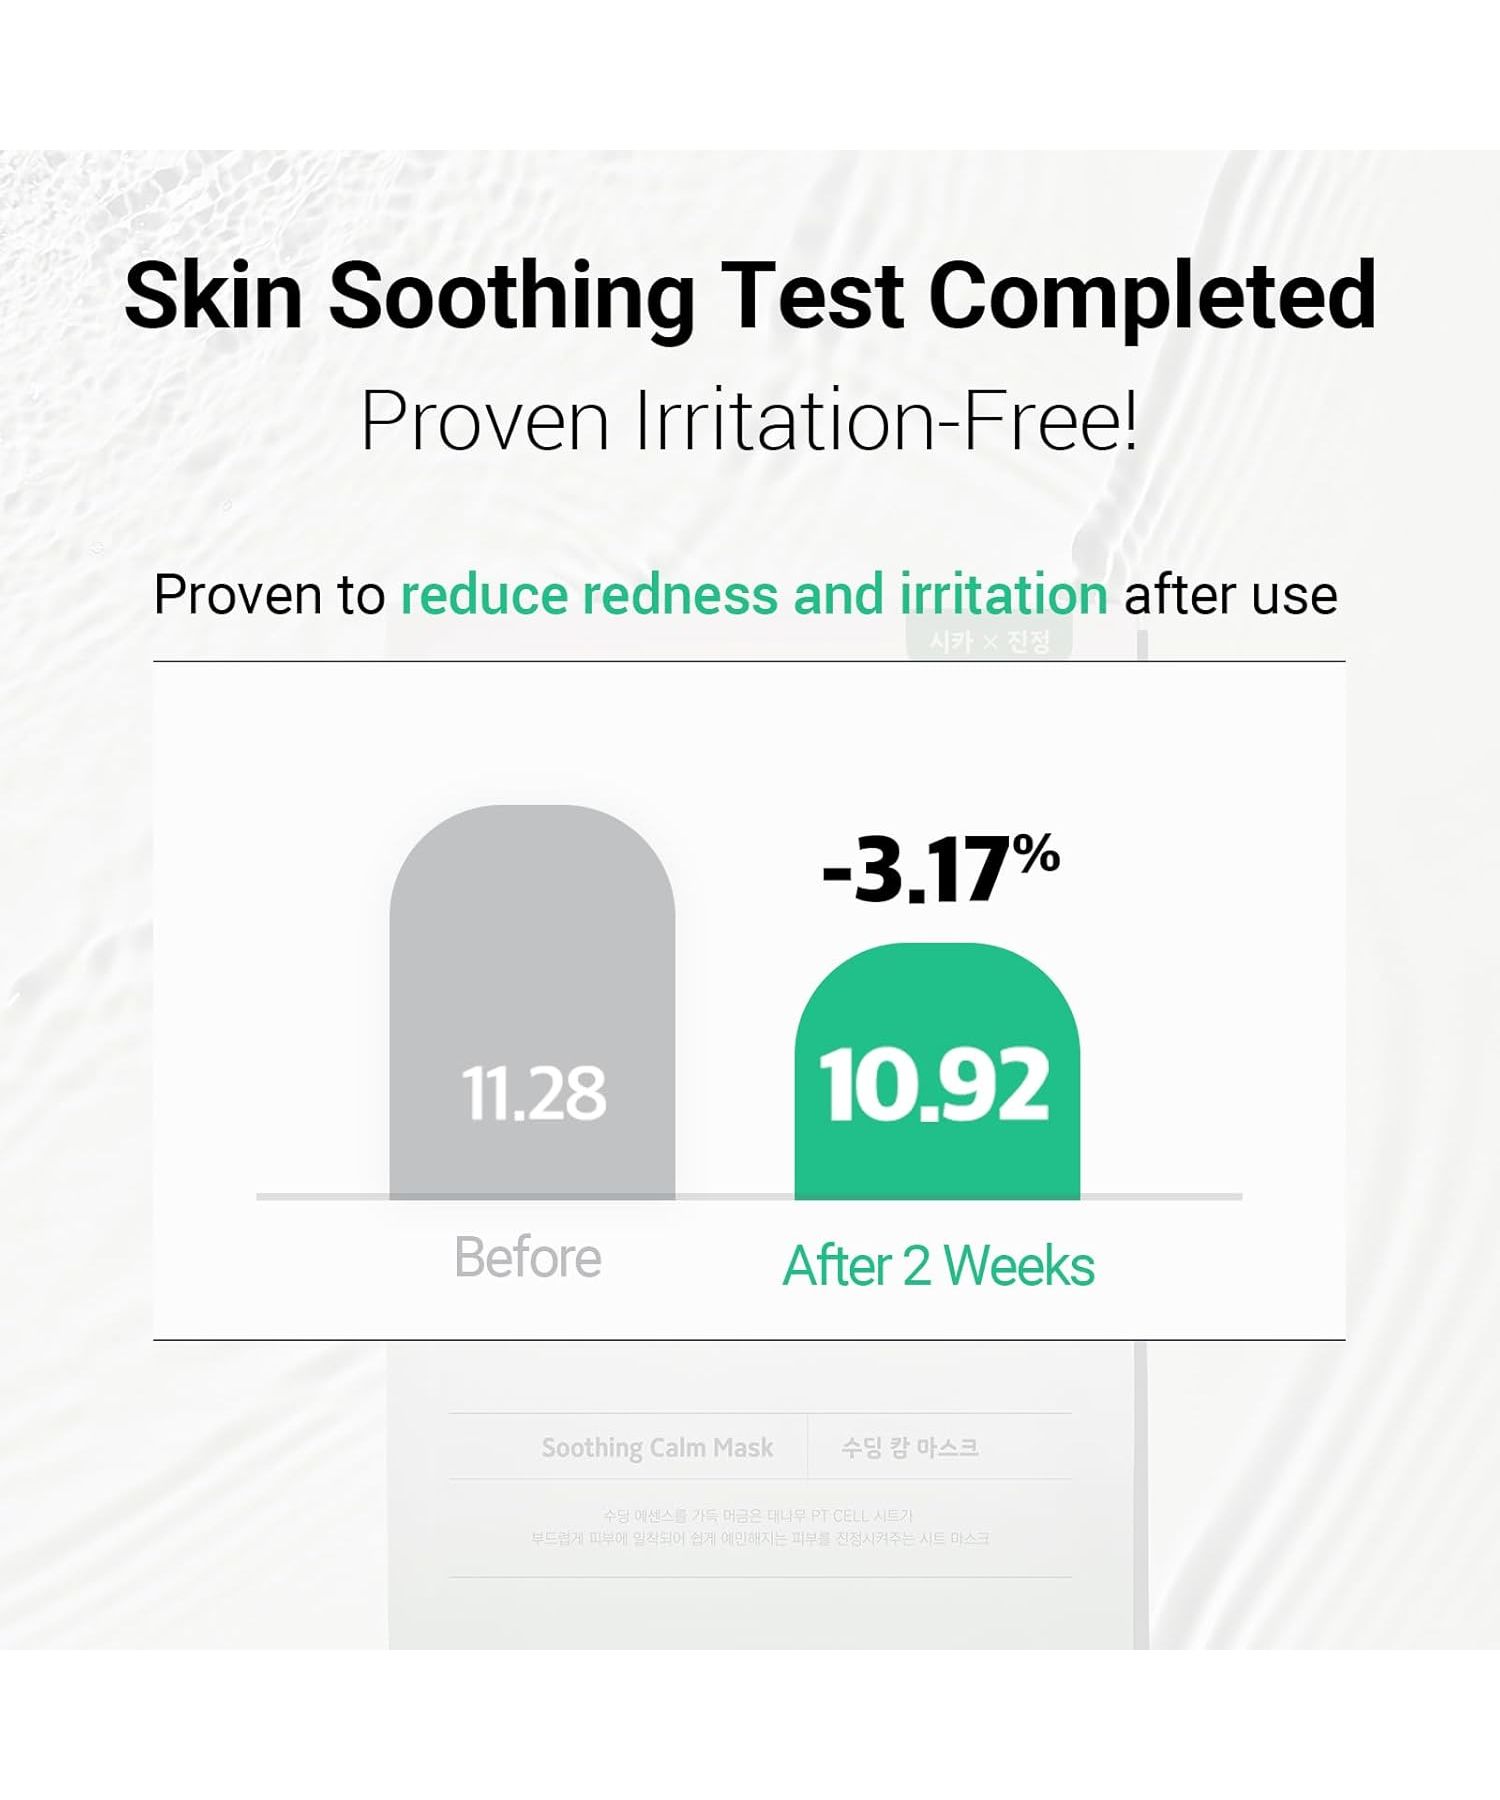Select the "Soothing Calm Mask" label

click(657, 1447)
